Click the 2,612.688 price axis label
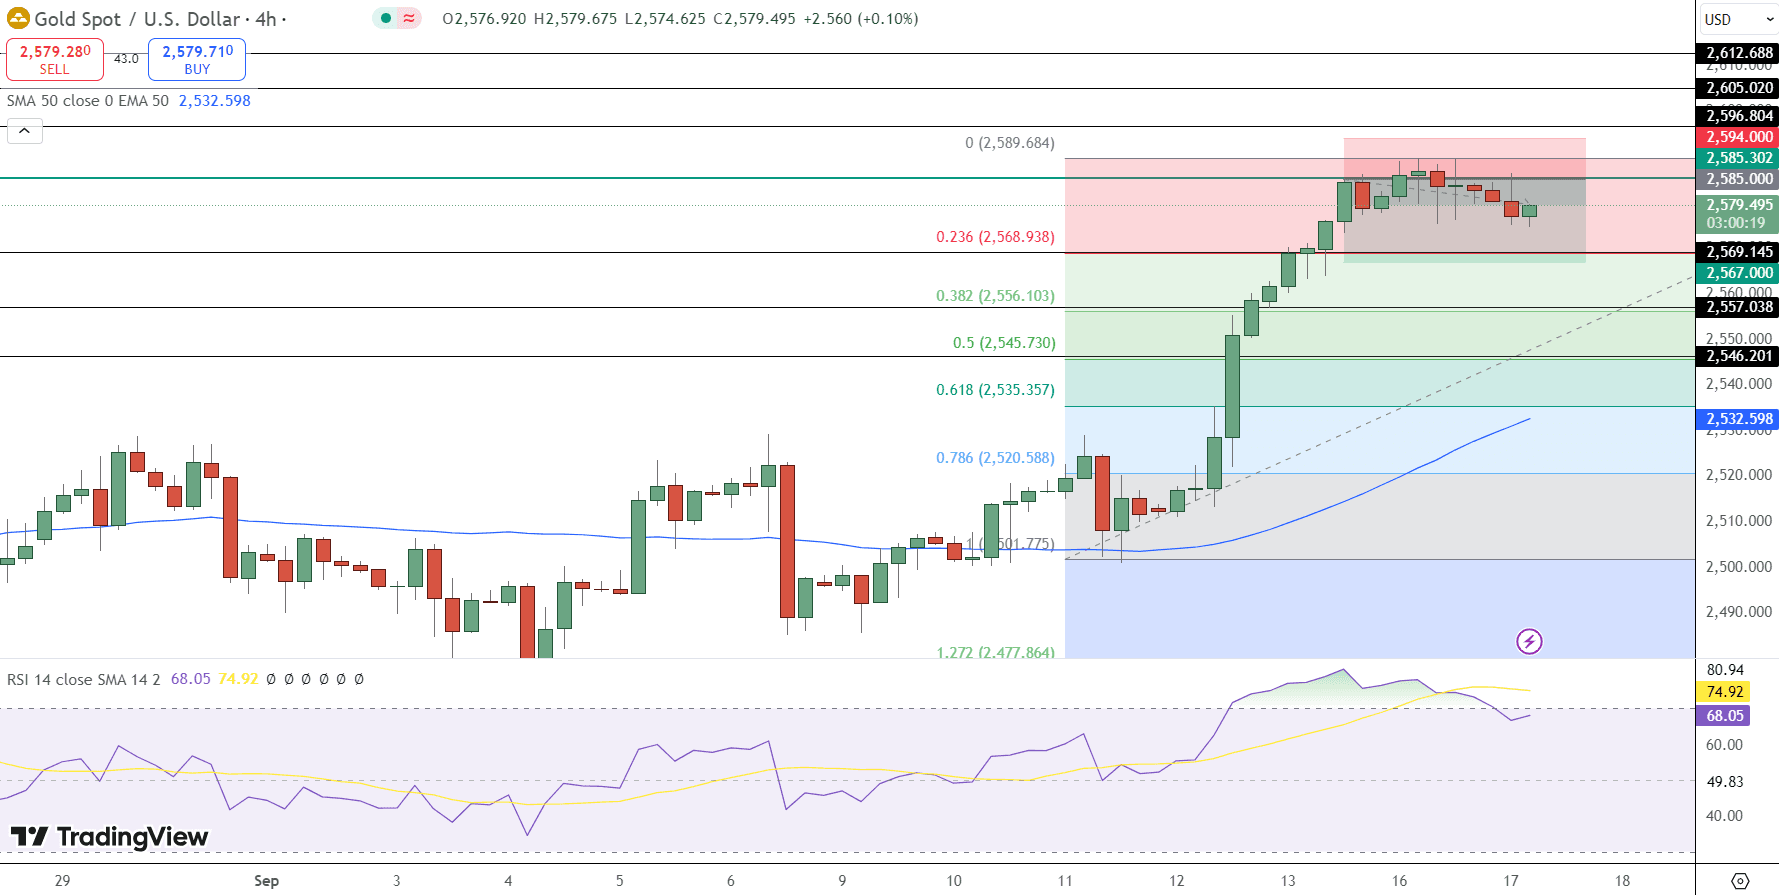The height and width of the screenshot is (895, 1779). 1738,53
